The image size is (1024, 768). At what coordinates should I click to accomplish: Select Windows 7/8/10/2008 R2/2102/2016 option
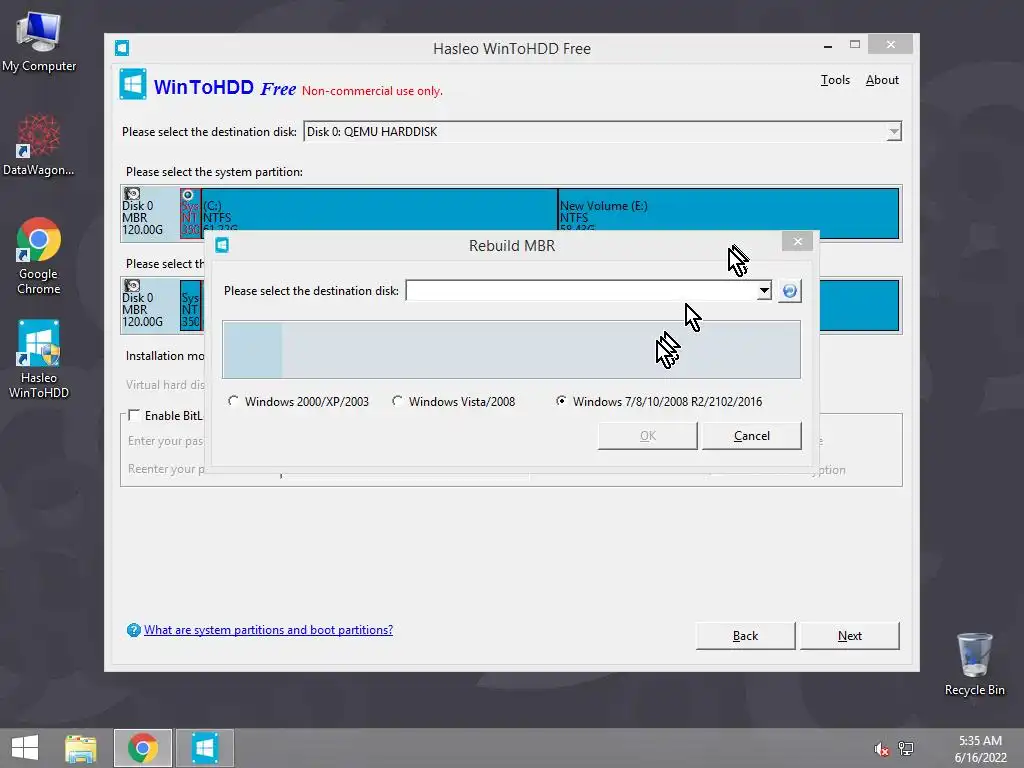(x=561, y=401)
